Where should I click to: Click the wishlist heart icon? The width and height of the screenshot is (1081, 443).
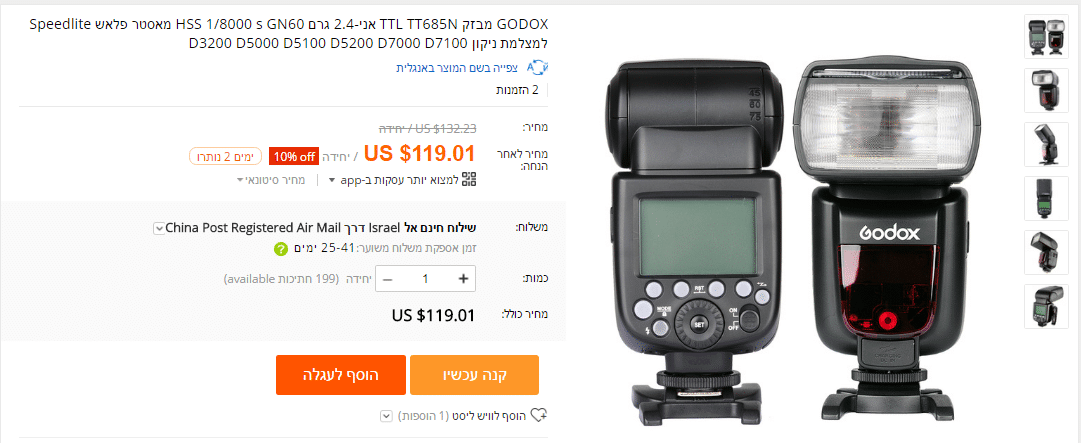coord(539,416)
